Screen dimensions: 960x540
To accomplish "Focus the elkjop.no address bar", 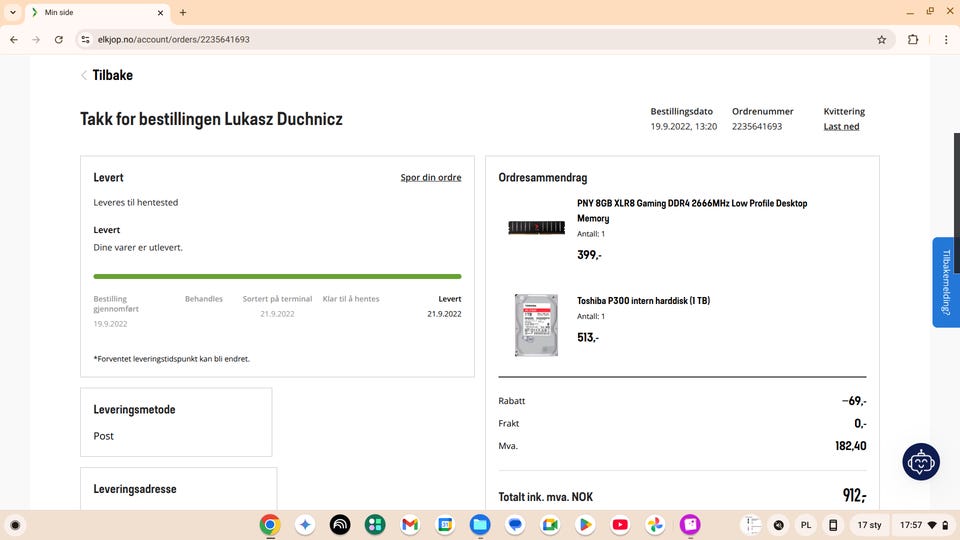I will click(x=478, y=39).
